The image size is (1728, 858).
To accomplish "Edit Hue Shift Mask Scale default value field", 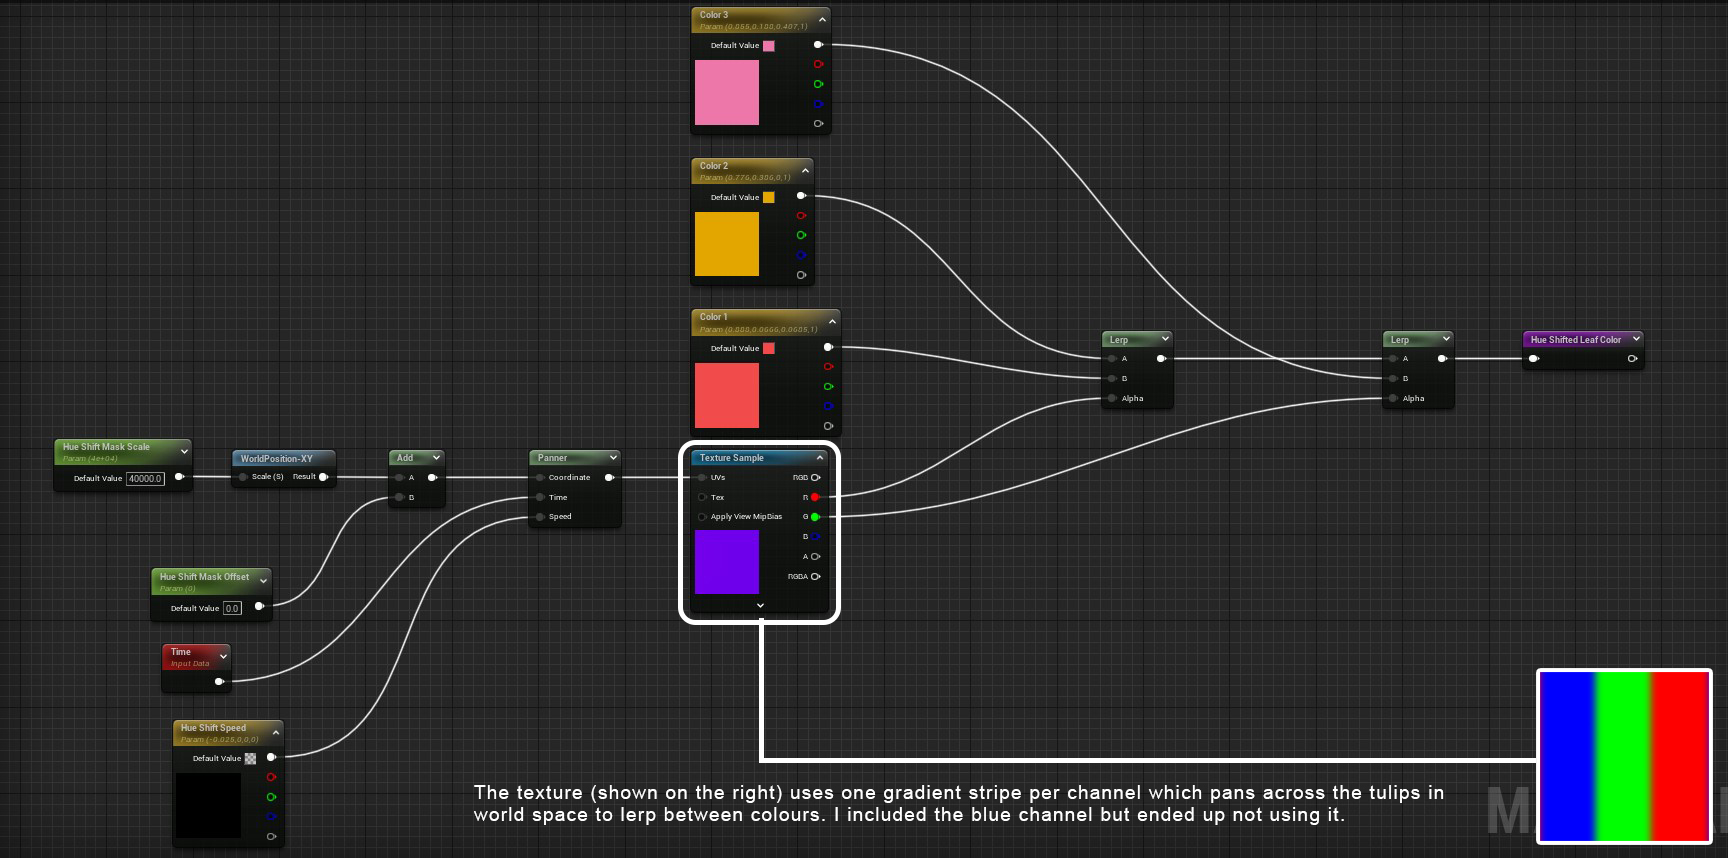I will pos(145,479).
